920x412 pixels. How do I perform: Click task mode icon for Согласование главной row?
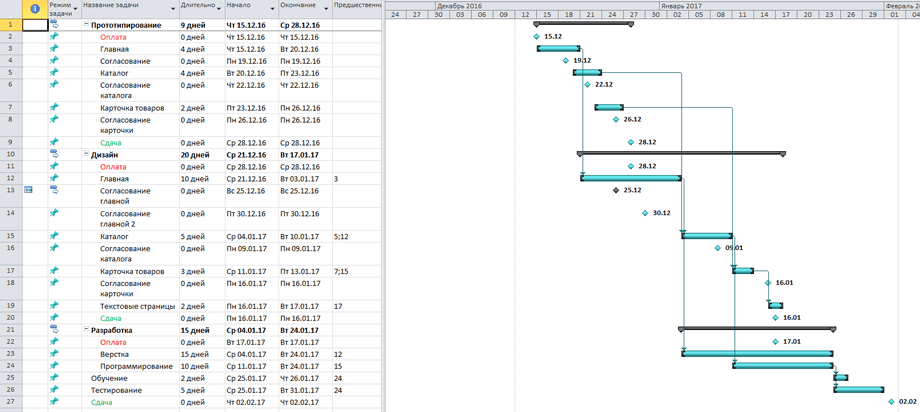click(54, 190)
